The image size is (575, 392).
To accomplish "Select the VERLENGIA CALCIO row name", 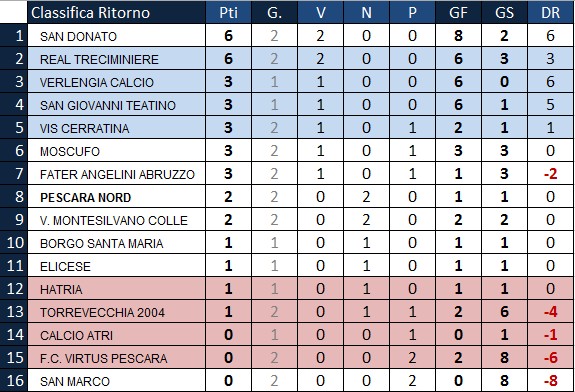I will click(117, 82).
